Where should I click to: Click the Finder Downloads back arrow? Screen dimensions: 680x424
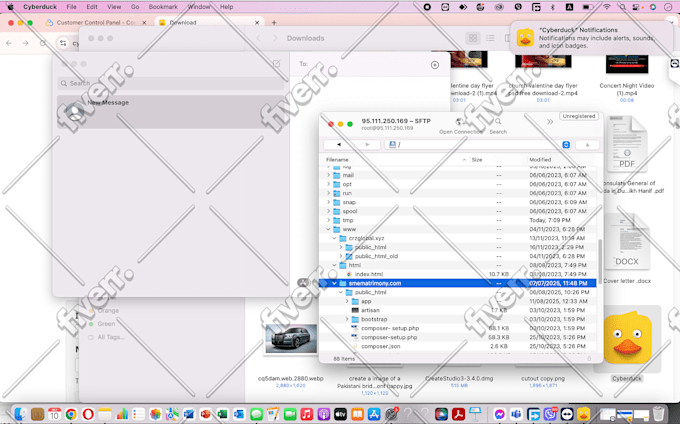[x=258, y=38]
